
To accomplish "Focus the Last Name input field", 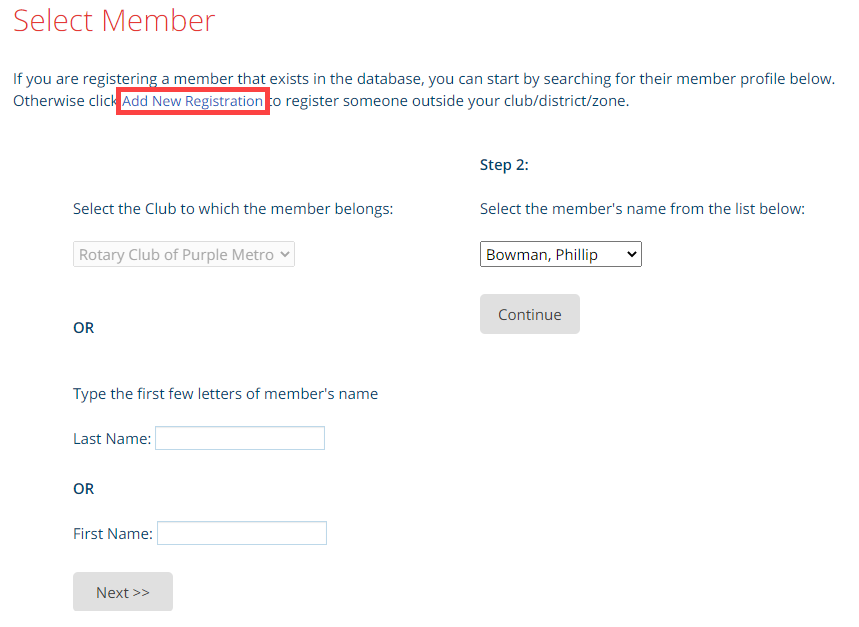I will [240, 438].
